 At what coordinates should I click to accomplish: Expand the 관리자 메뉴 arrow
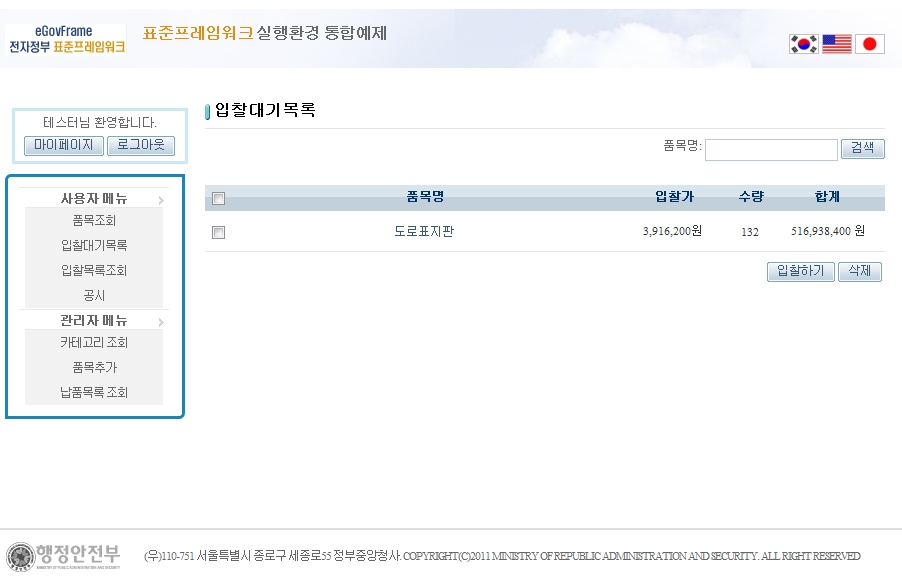pos(160,322)
